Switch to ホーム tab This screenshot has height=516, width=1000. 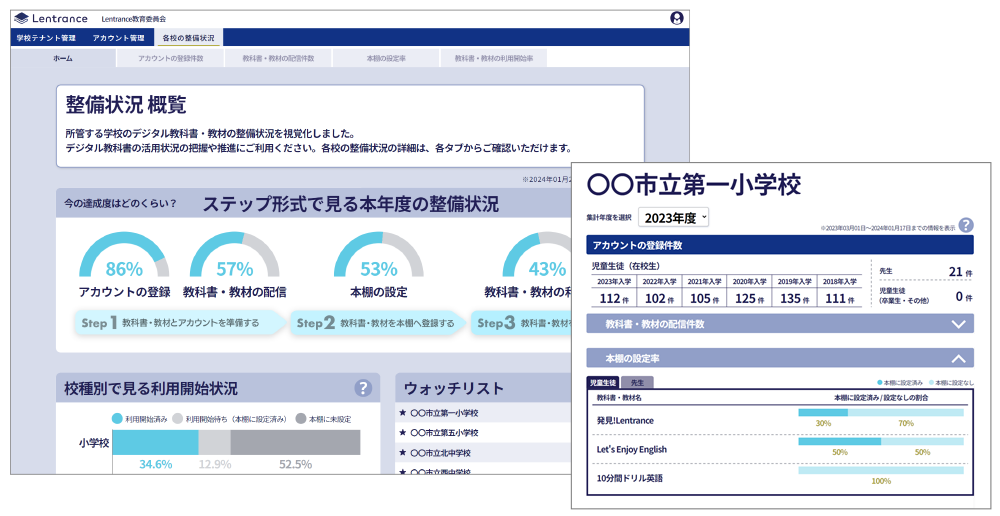[62, 58]
